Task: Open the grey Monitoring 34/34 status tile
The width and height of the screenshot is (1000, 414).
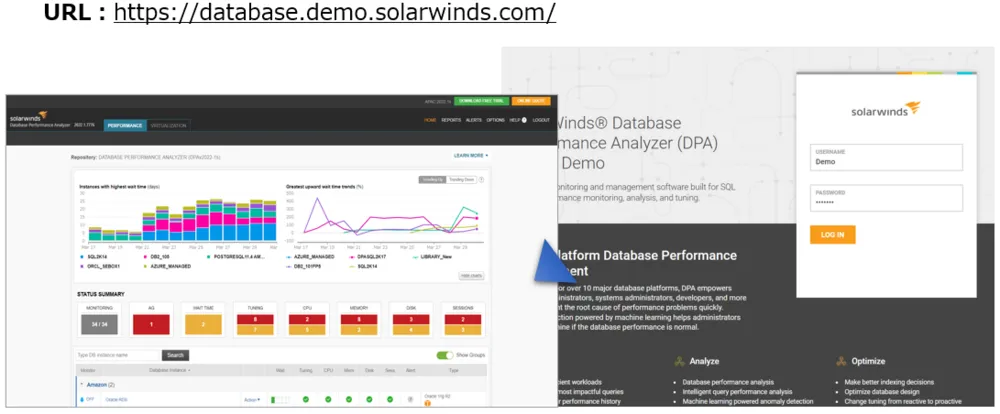Action: click(x=99, y=324)
